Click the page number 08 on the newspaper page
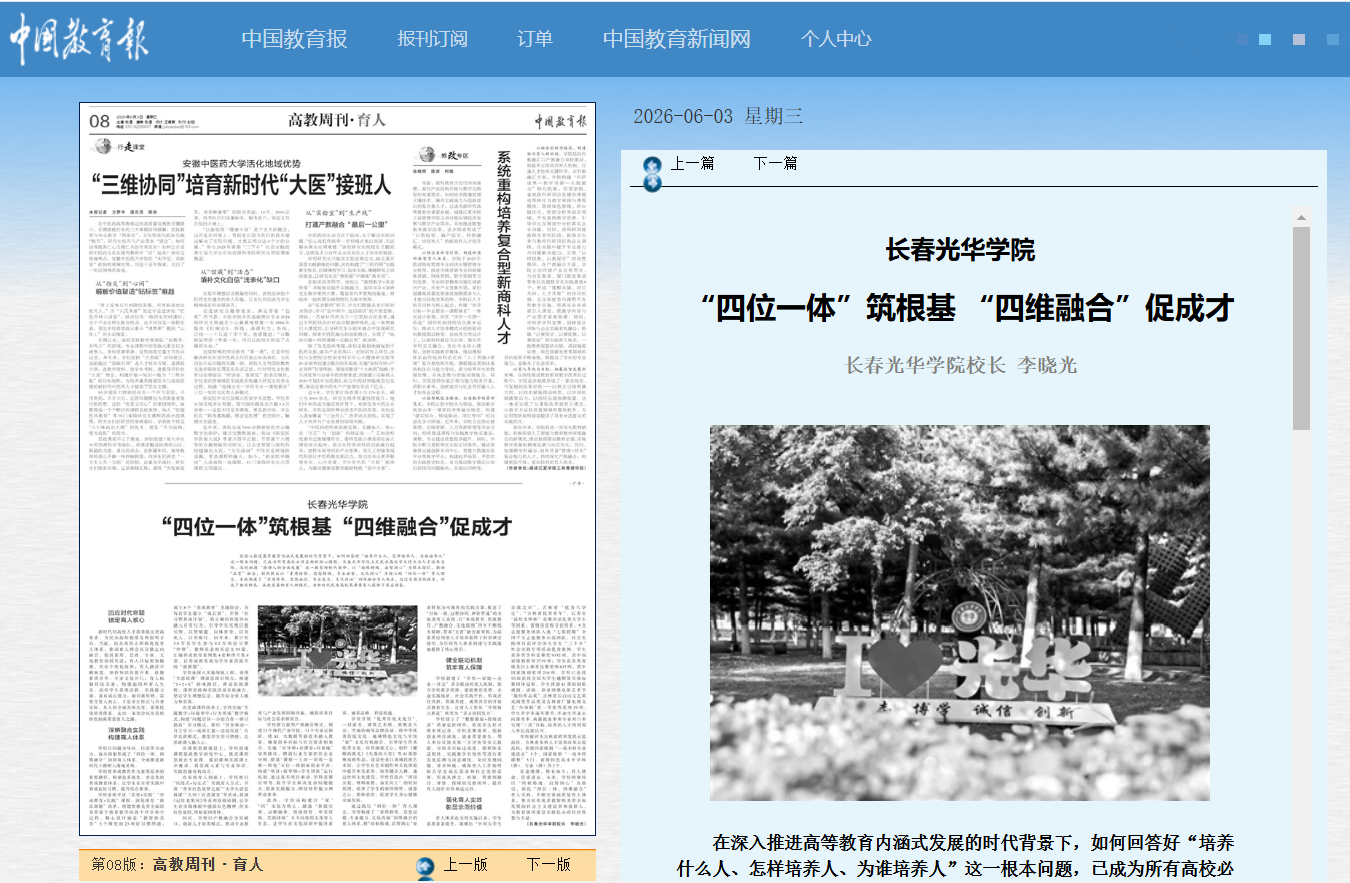The image size is (1350, 883). [x=100, y=122]
